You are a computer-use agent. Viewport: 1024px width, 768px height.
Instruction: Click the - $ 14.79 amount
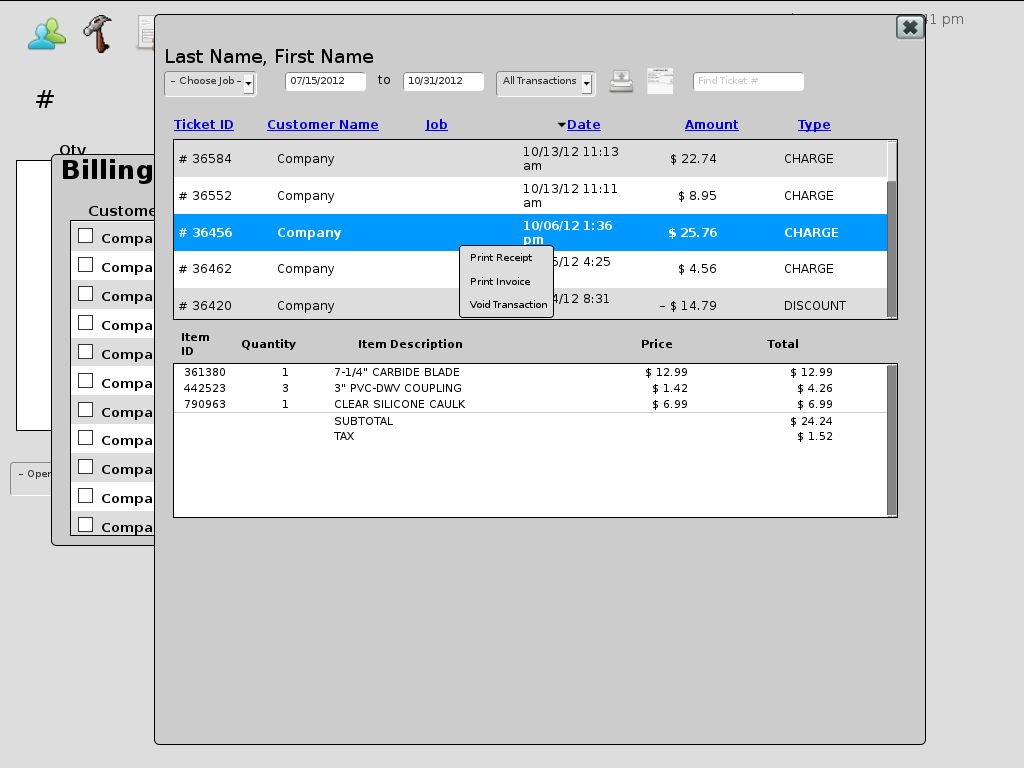(688, 306)
